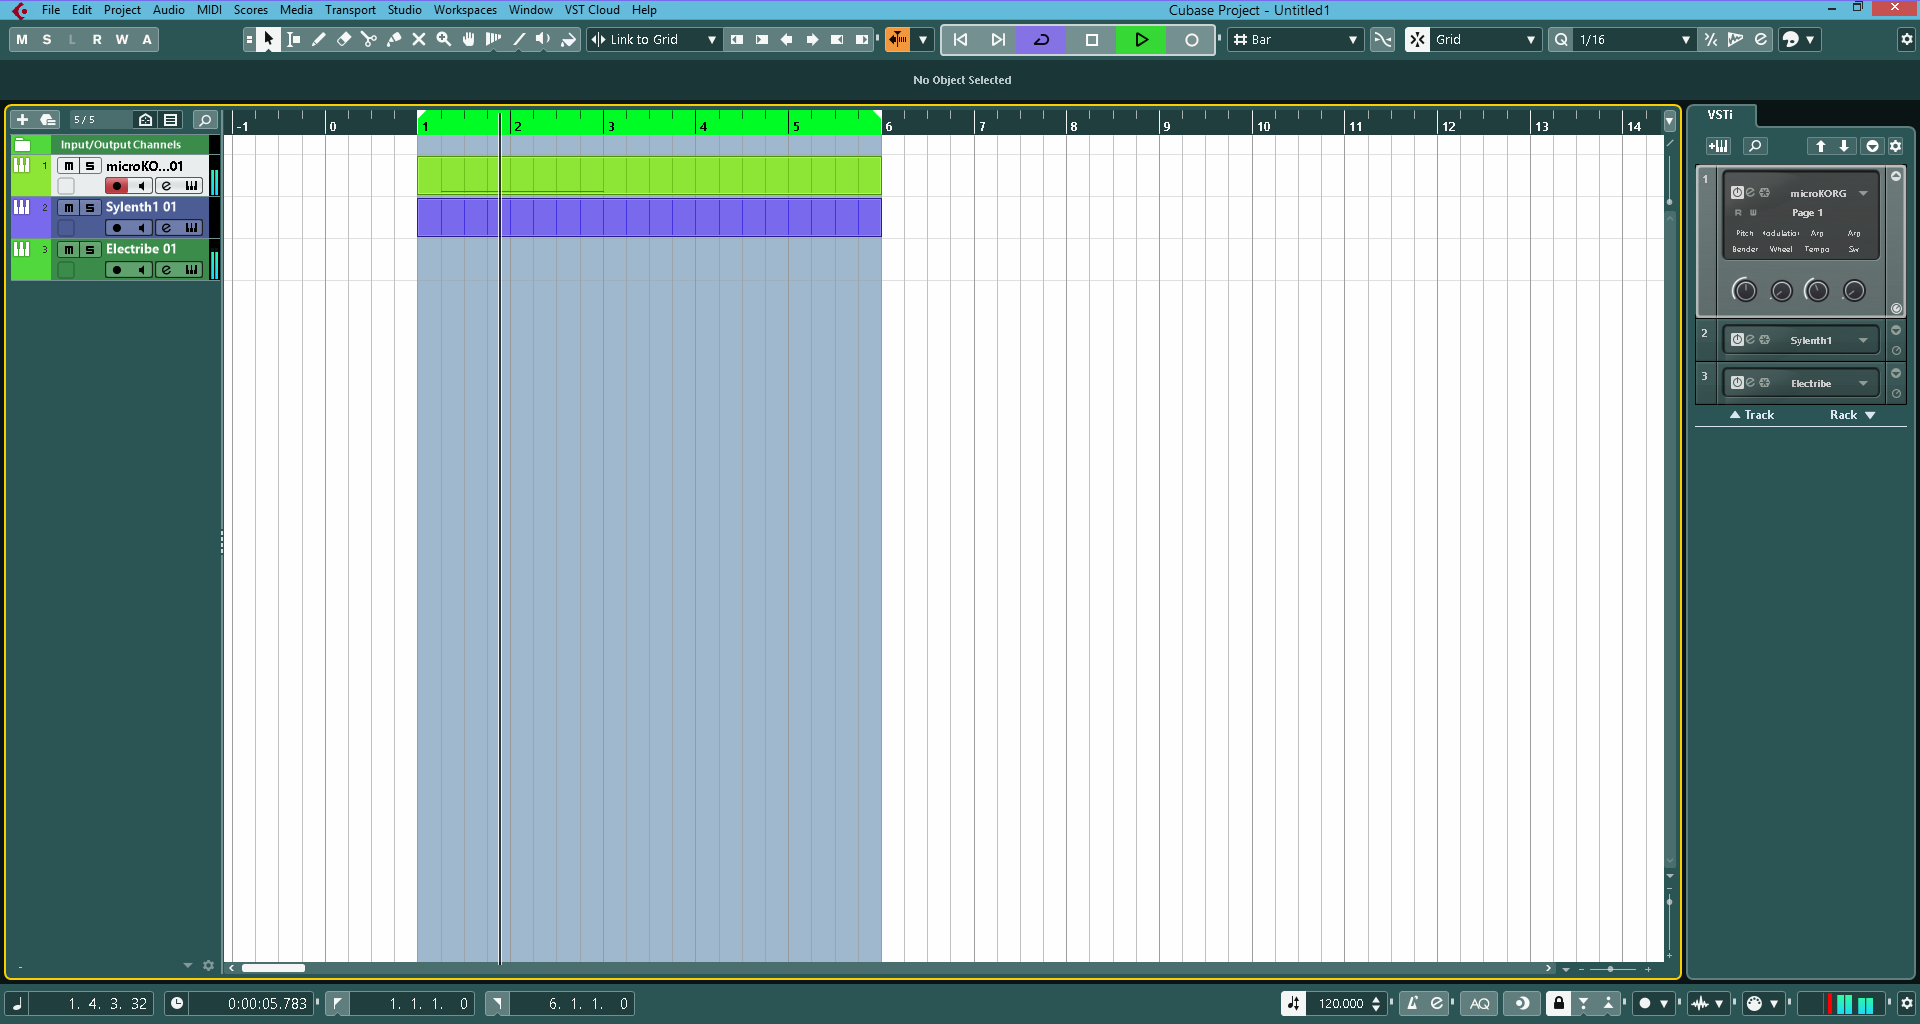
Task: Open the Electribe instrument slot dropdown
Action: tap(1863, 383)
